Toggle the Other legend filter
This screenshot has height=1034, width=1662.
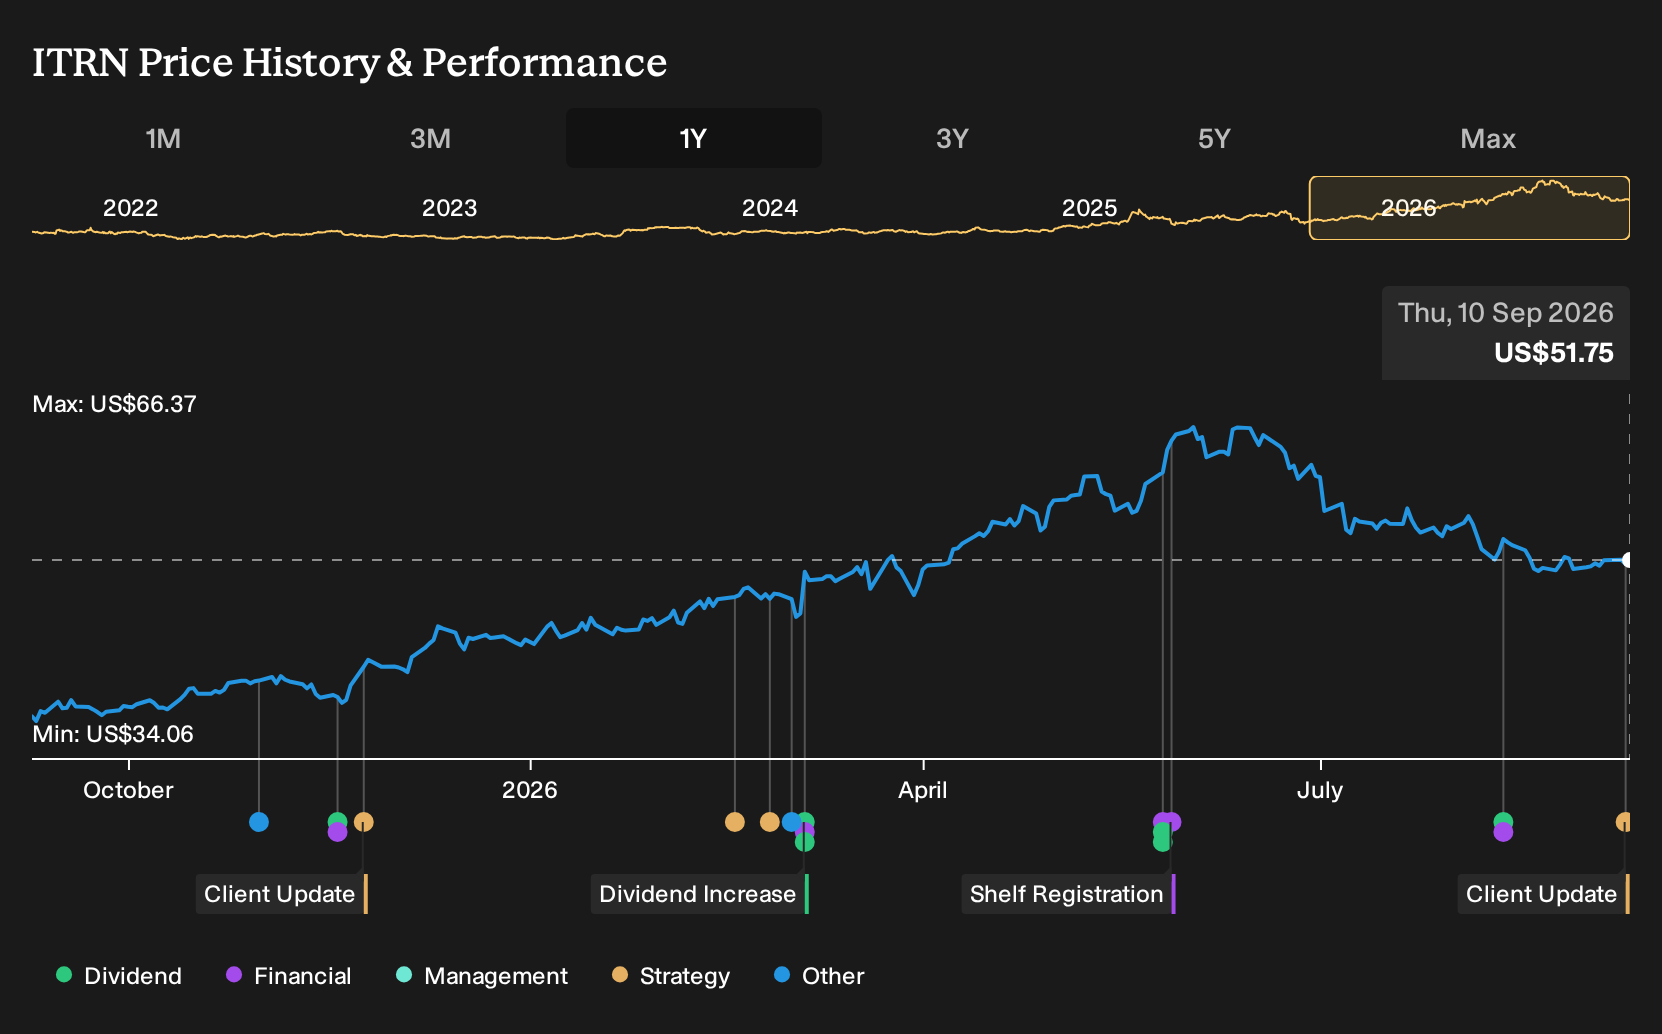(818, 976)
